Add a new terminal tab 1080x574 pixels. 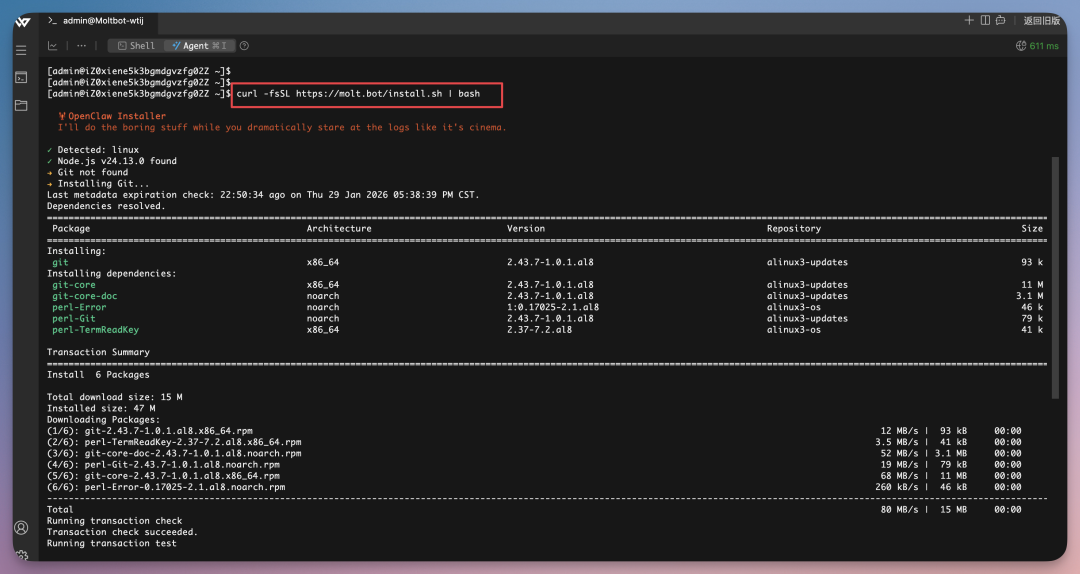pos(968,21)
